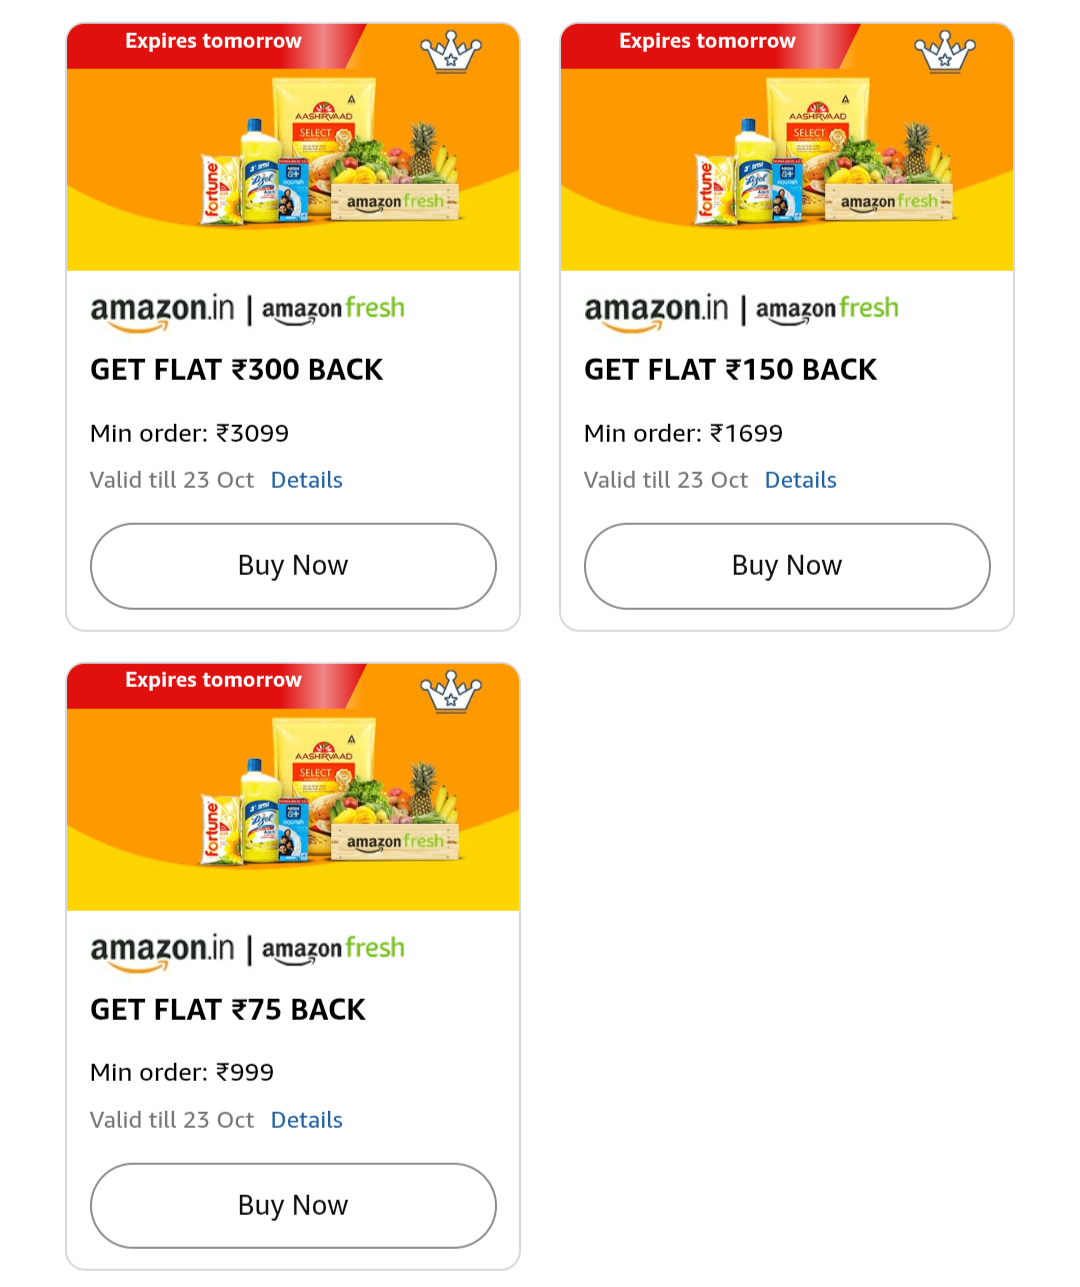The image size is (1080, 1287).
Task: Click the crown icon on the ₹75 offer
Action: click(x=451, y=691)
